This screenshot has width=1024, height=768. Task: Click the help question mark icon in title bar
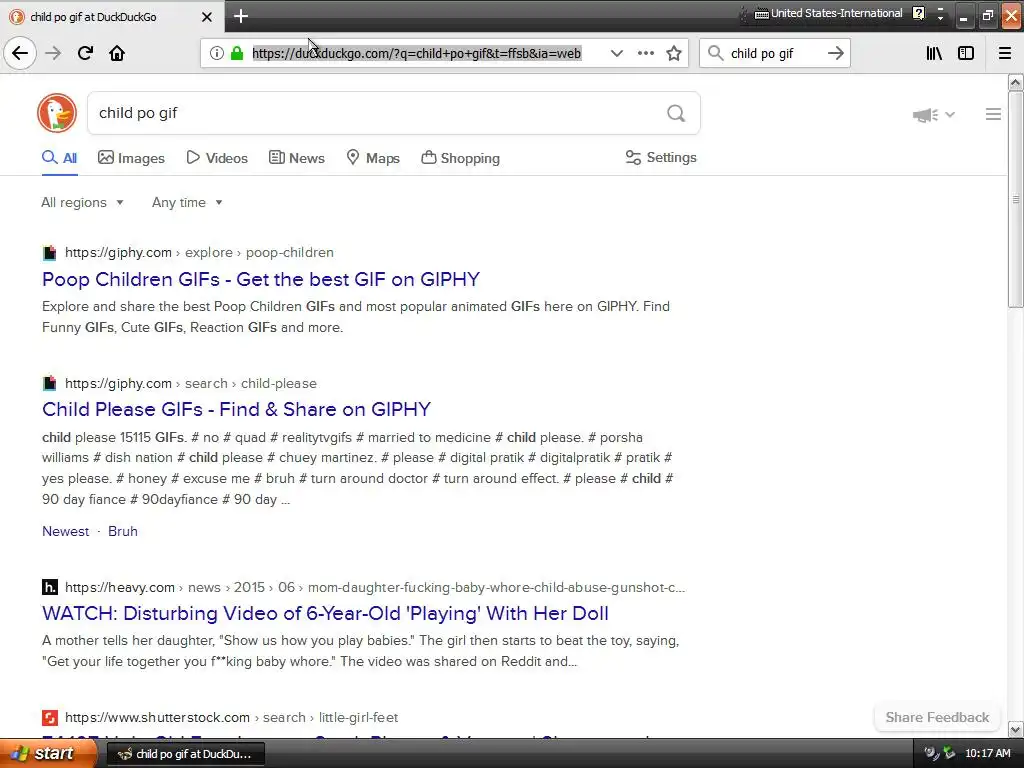pyautogui.click(x=919, y=14)
